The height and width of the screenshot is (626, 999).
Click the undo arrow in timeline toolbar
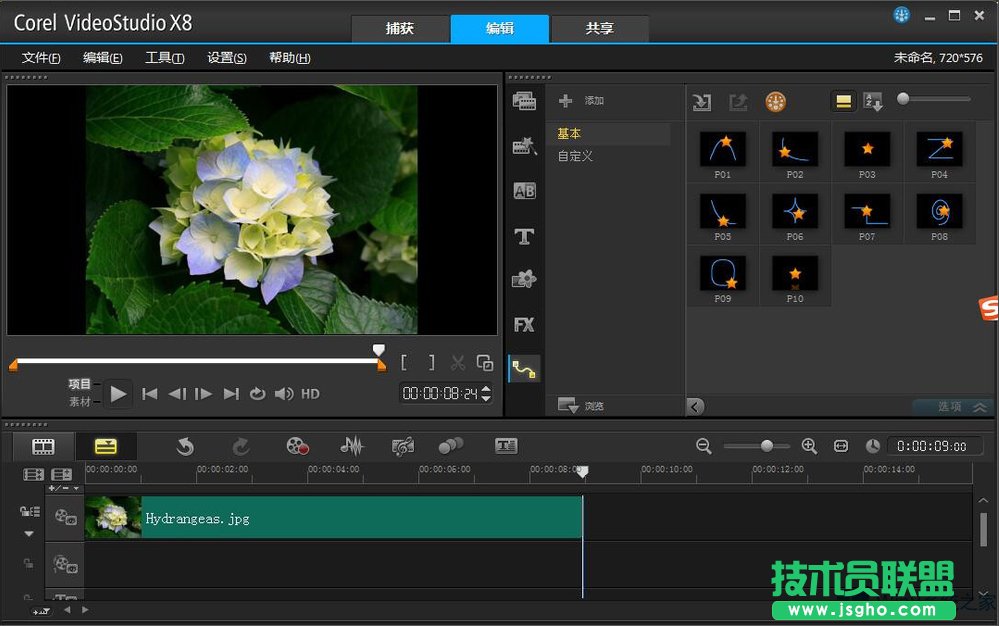point(185,447)
